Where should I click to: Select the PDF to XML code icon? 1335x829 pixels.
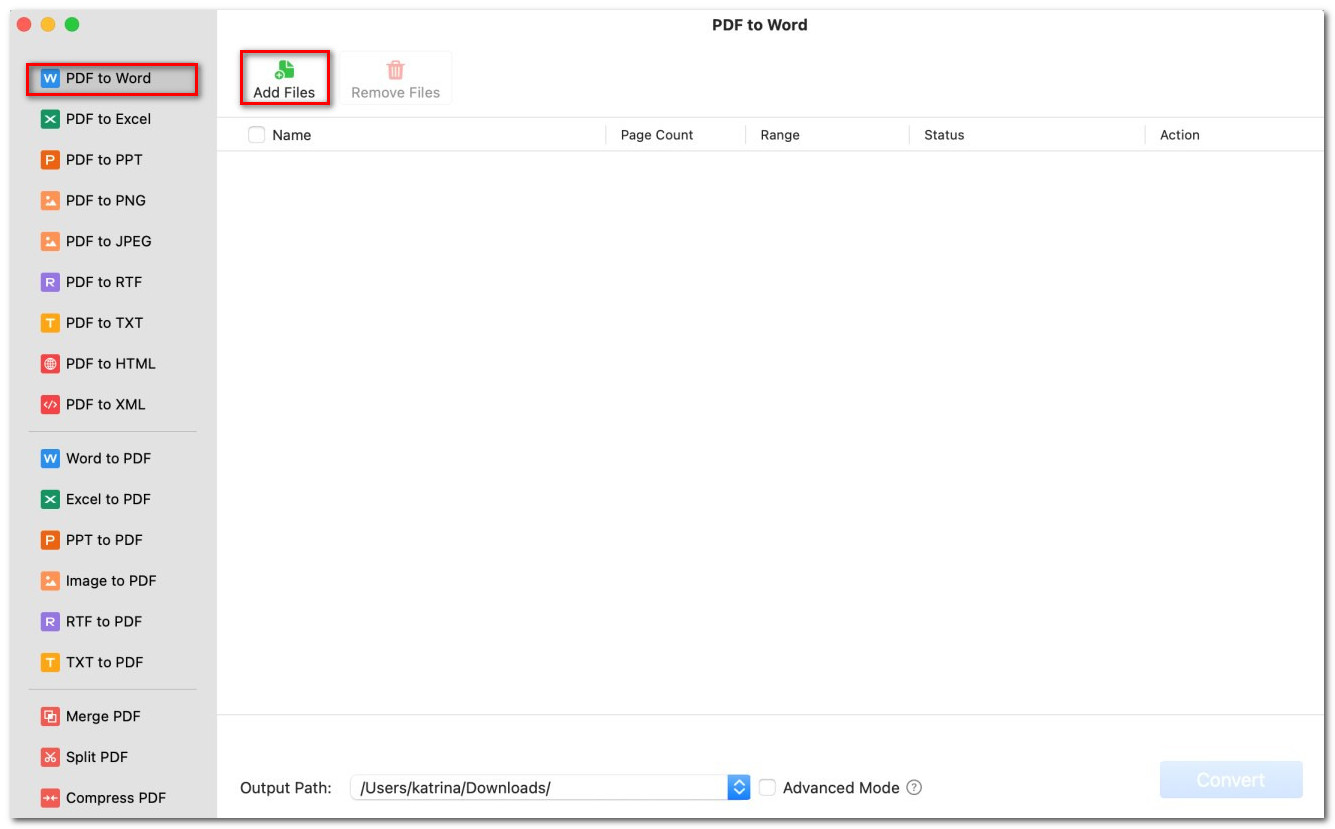50,405
